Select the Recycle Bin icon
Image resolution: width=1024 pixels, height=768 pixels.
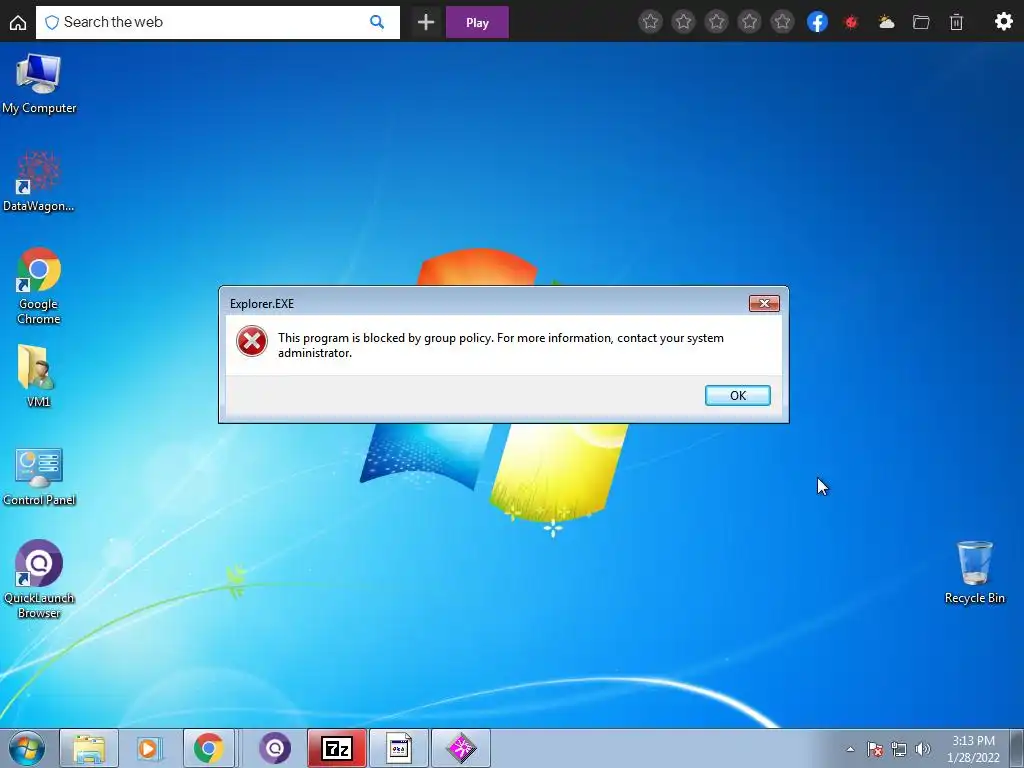(974, 572)
